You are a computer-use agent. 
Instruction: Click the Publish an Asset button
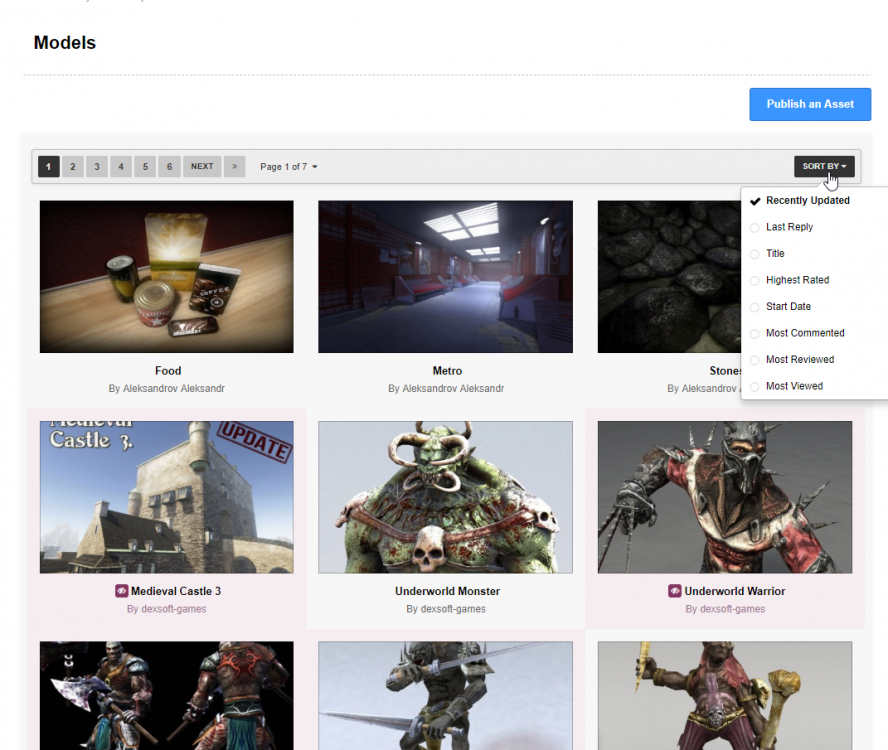[810, 104]
